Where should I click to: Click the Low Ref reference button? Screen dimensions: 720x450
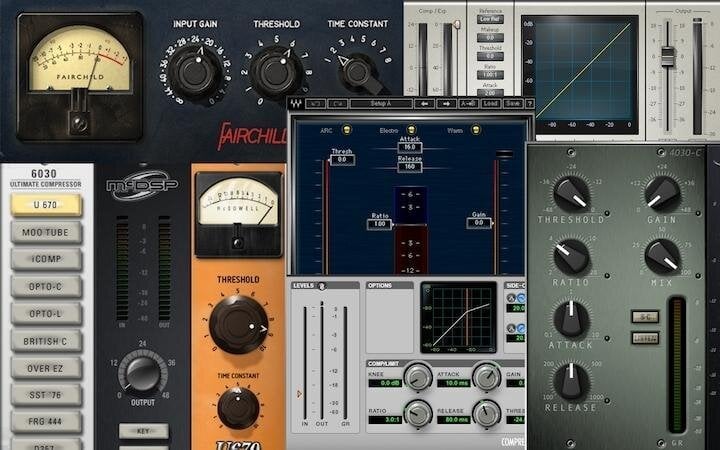490,19
